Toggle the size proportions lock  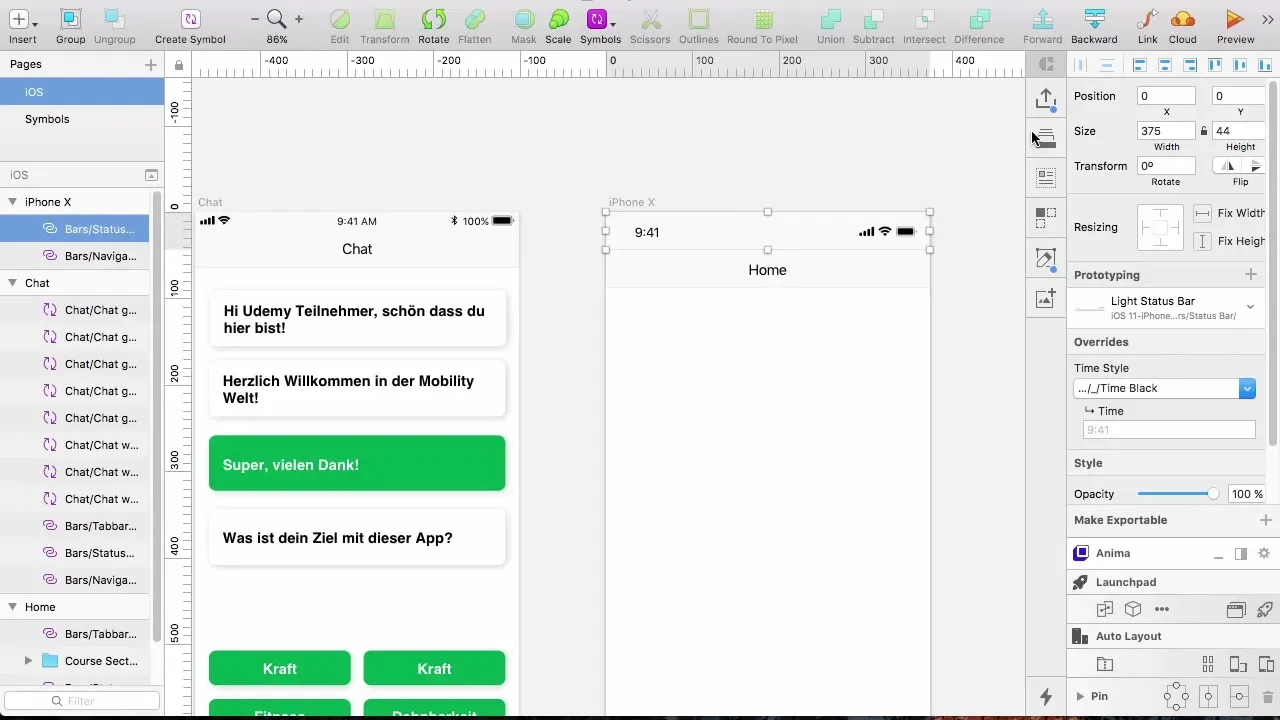1204,131
